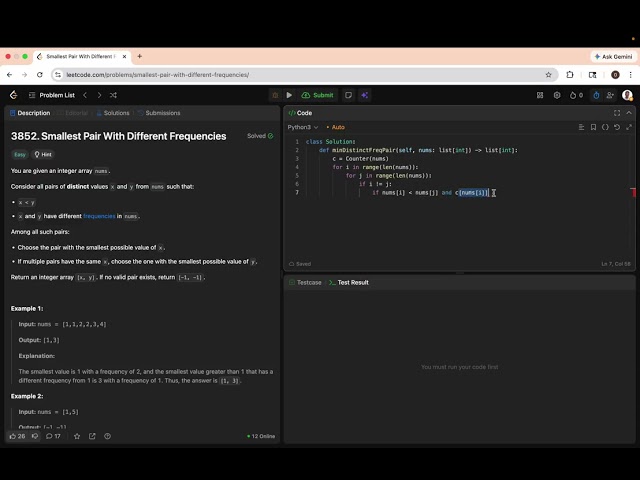640x480 pixels.
Task: Click the problem title heading
Action: pos(118,136)
